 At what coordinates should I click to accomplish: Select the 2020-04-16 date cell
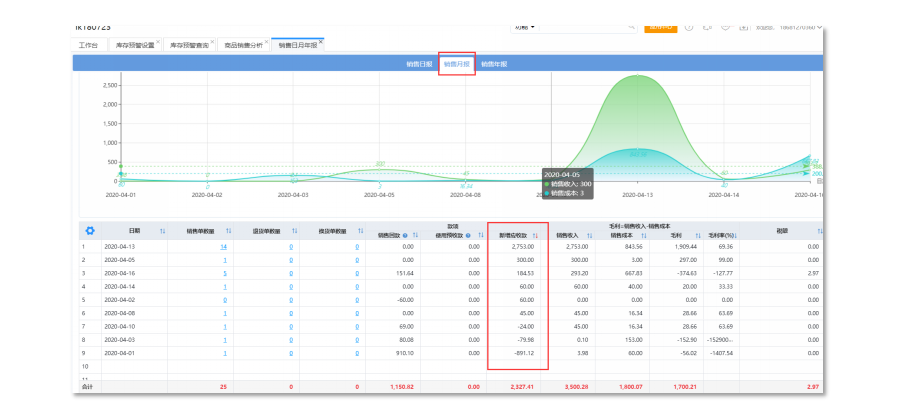119,272
